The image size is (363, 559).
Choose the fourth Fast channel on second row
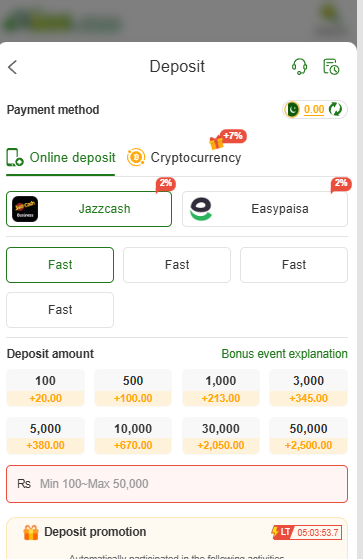click(60, 310)
